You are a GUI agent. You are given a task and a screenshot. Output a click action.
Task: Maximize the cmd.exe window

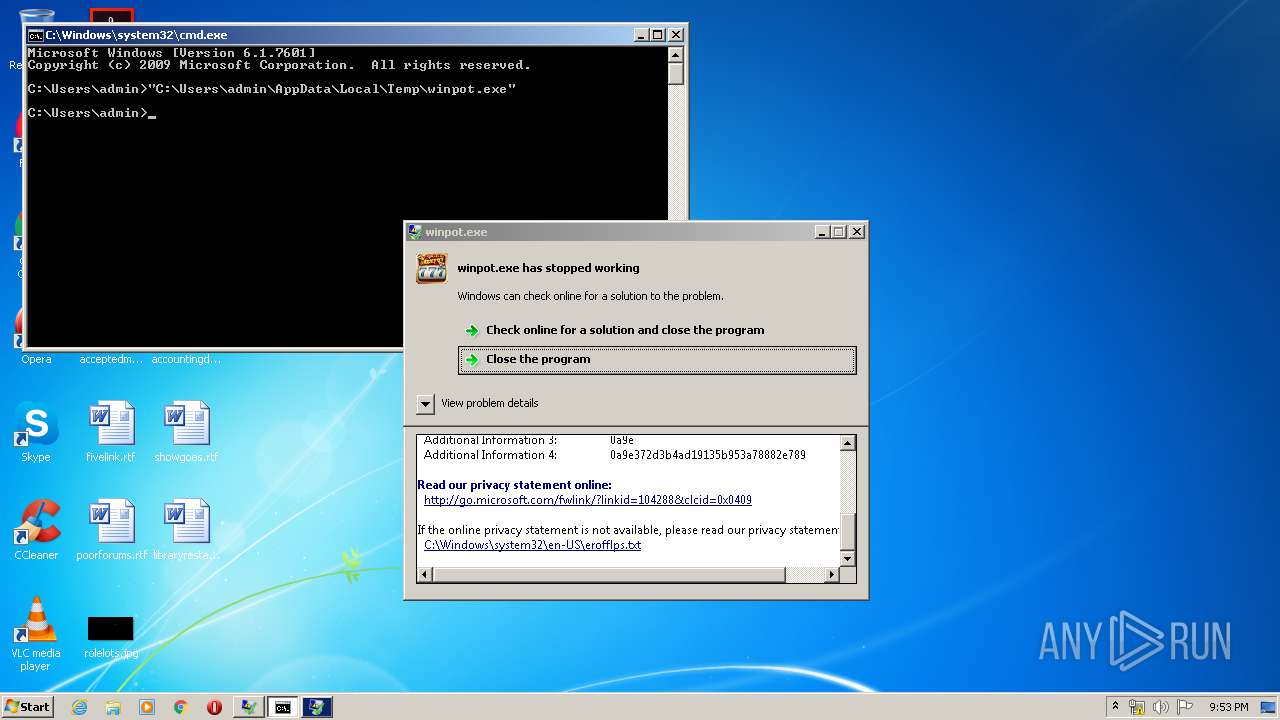[657, 35]
